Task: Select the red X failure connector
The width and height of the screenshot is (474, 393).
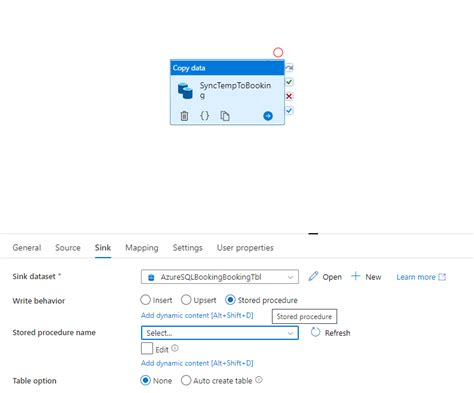Action: point(289,96)
